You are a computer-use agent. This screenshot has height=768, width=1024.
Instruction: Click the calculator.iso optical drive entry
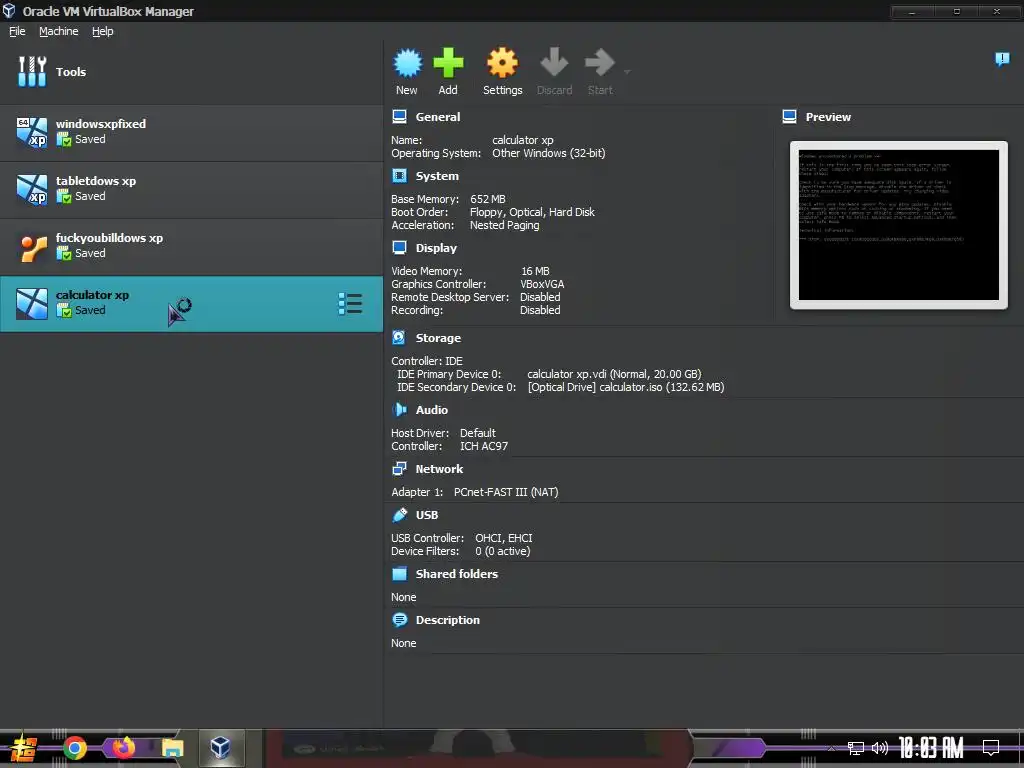[626, 387]
